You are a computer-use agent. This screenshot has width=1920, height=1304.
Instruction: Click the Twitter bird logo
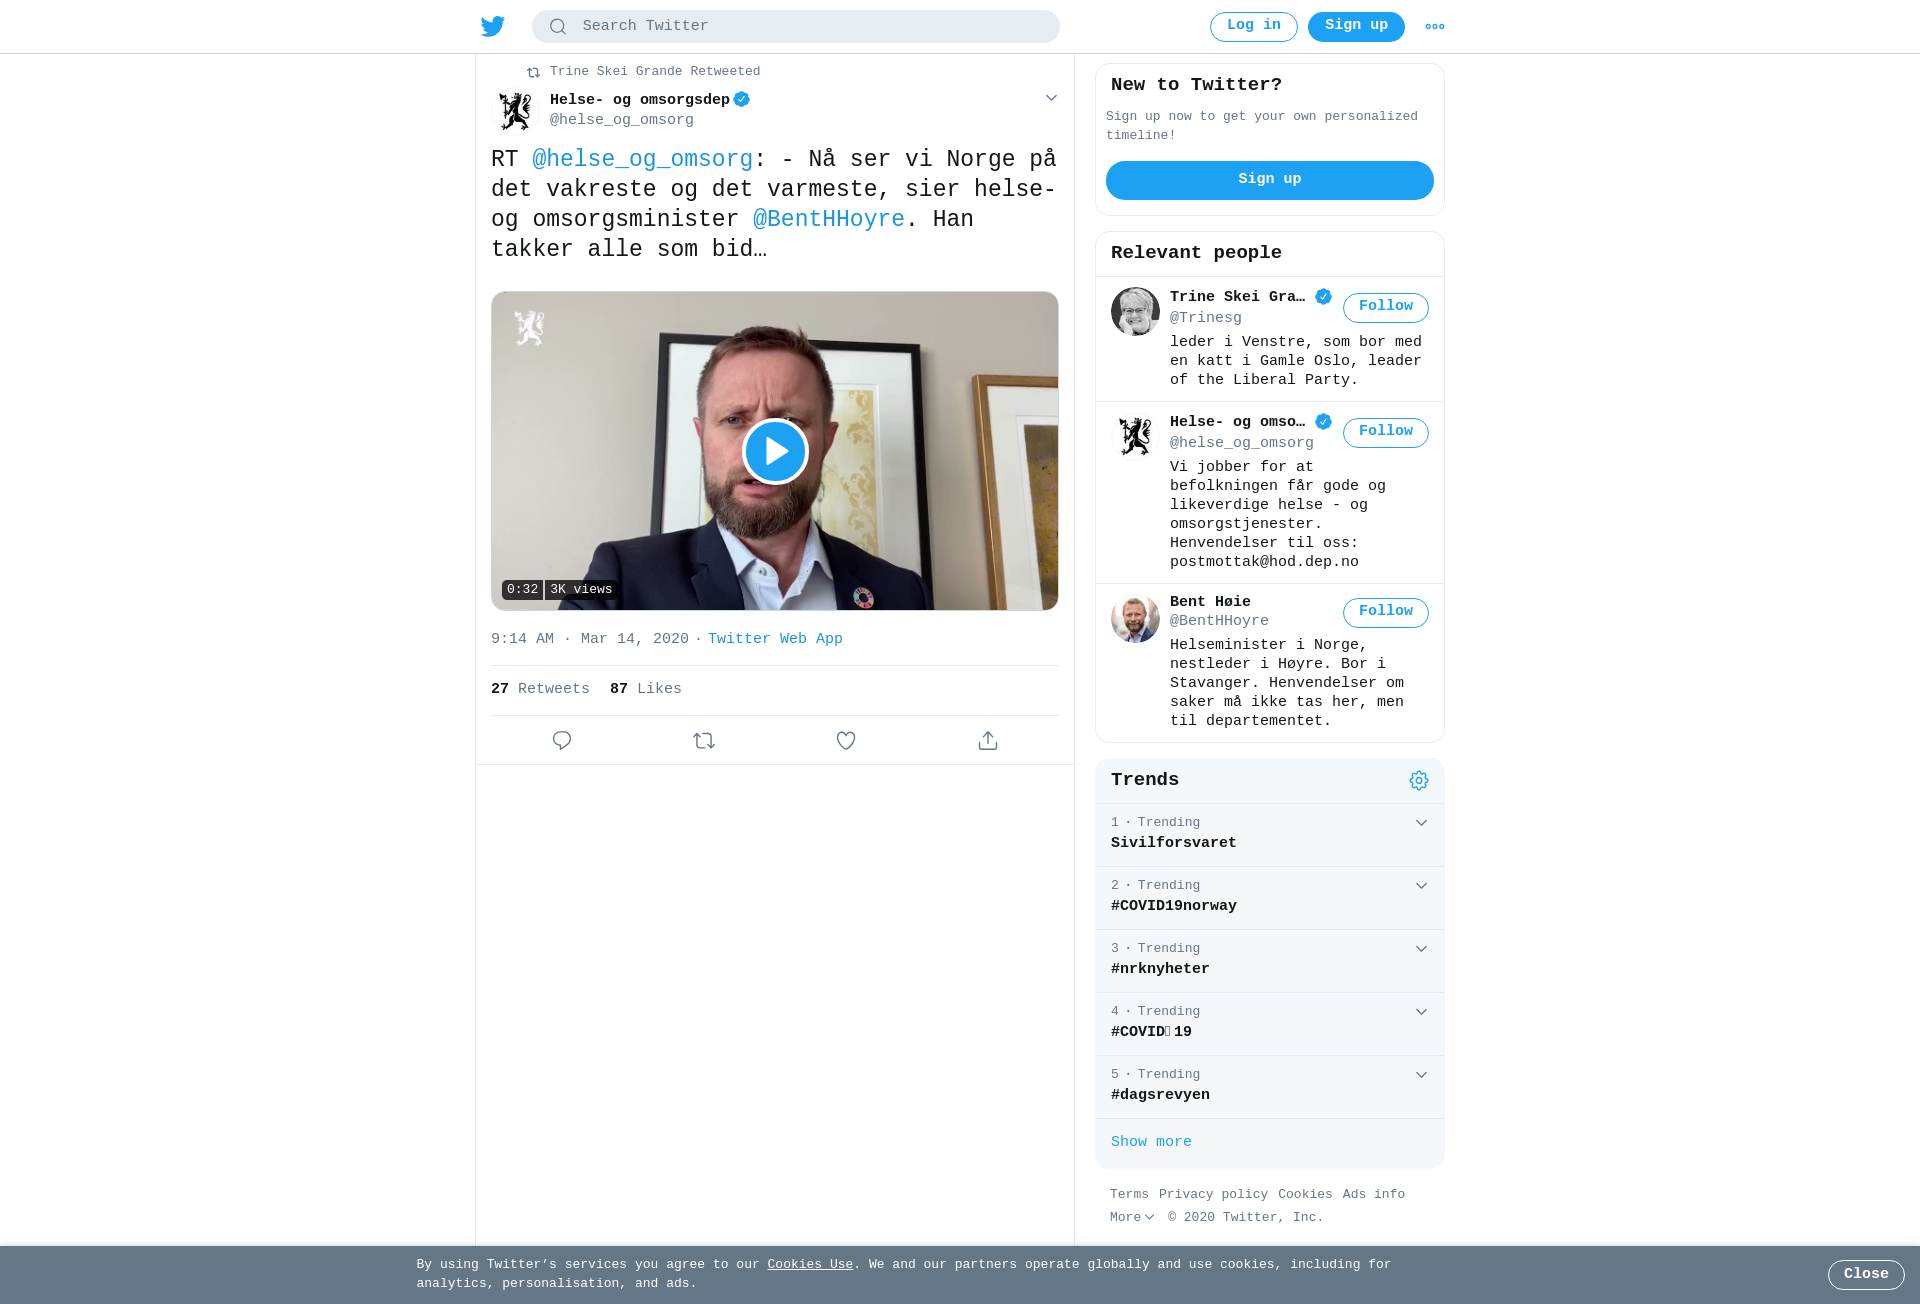493,26
